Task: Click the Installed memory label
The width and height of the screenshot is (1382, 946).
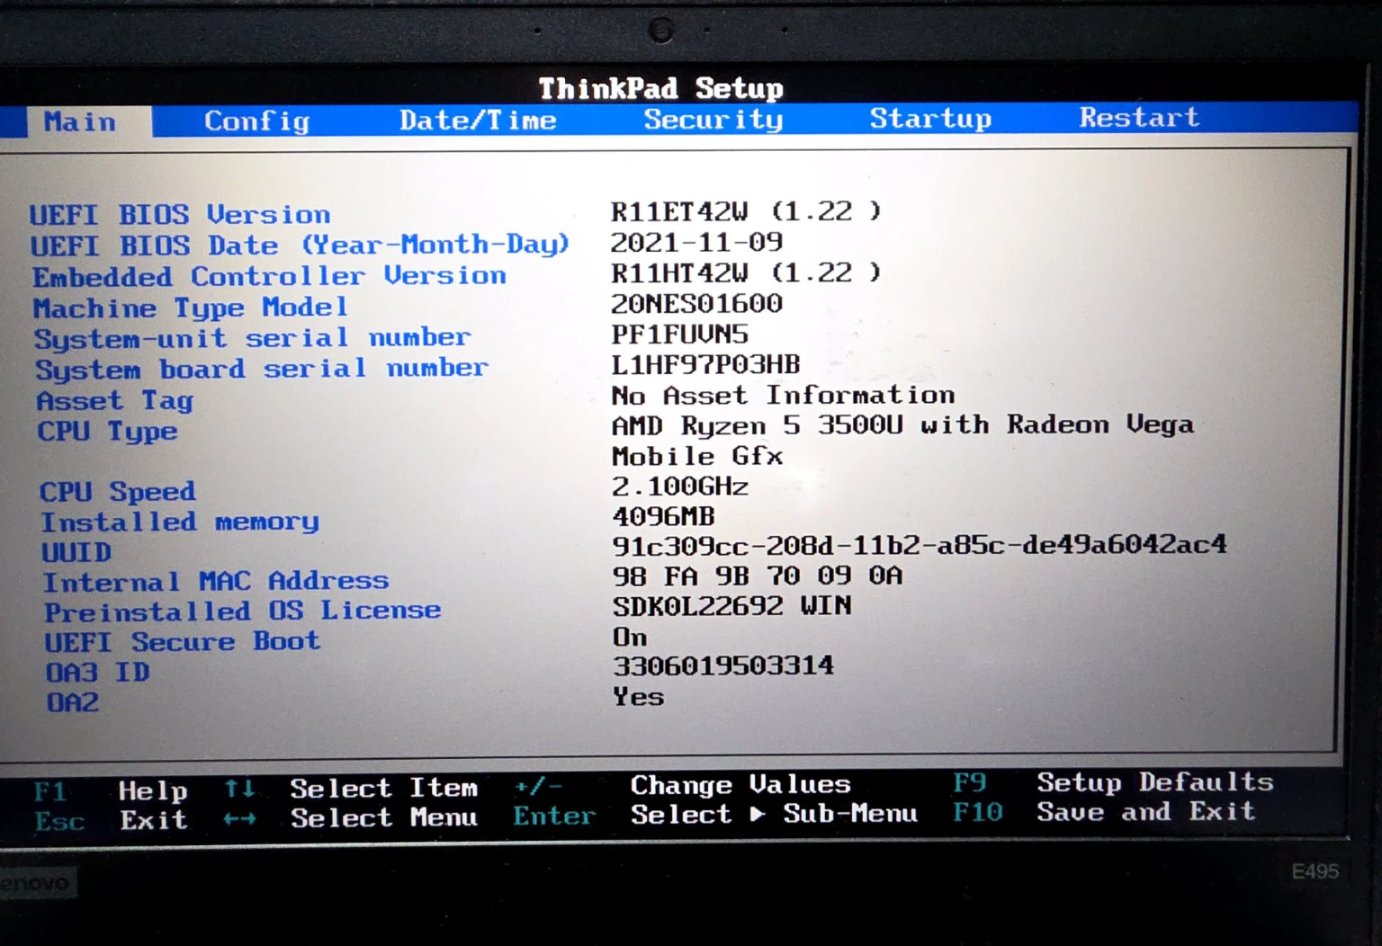Action: (180, 522)
